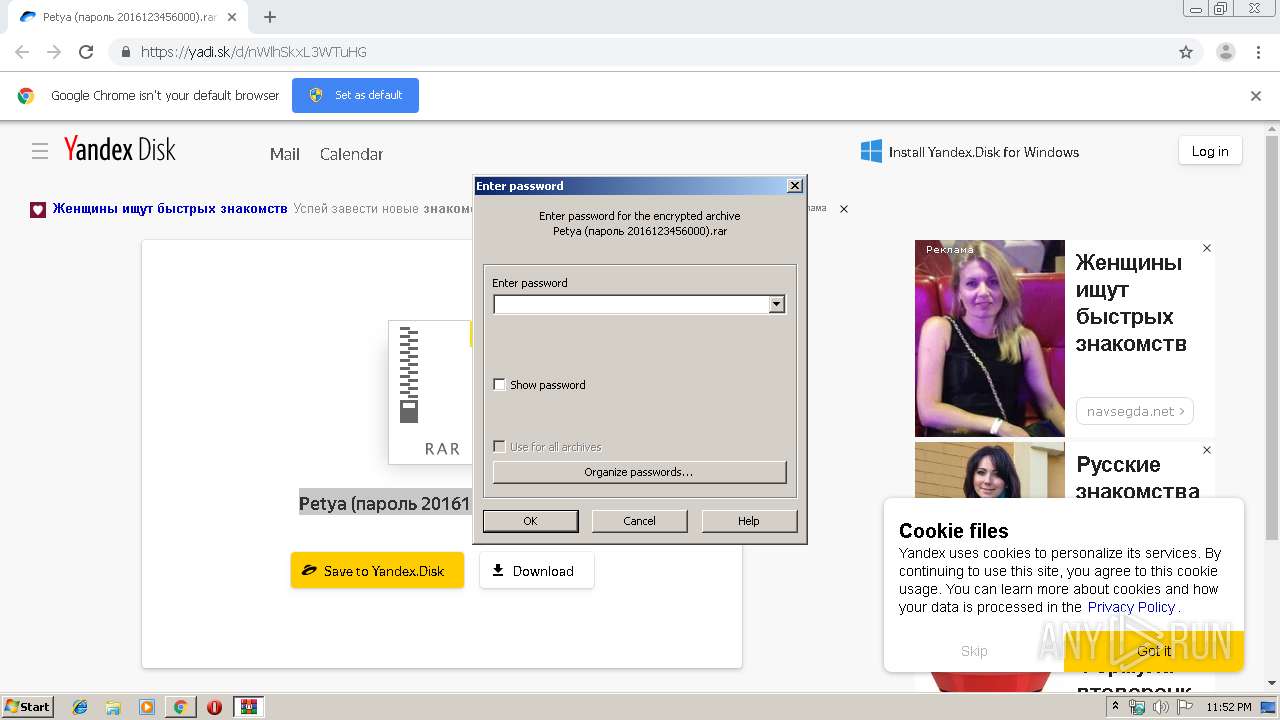Click the 'Женщины ищут быстрых знакомств' banner link
Screen dimensions: 1280x720
[170, 209]
